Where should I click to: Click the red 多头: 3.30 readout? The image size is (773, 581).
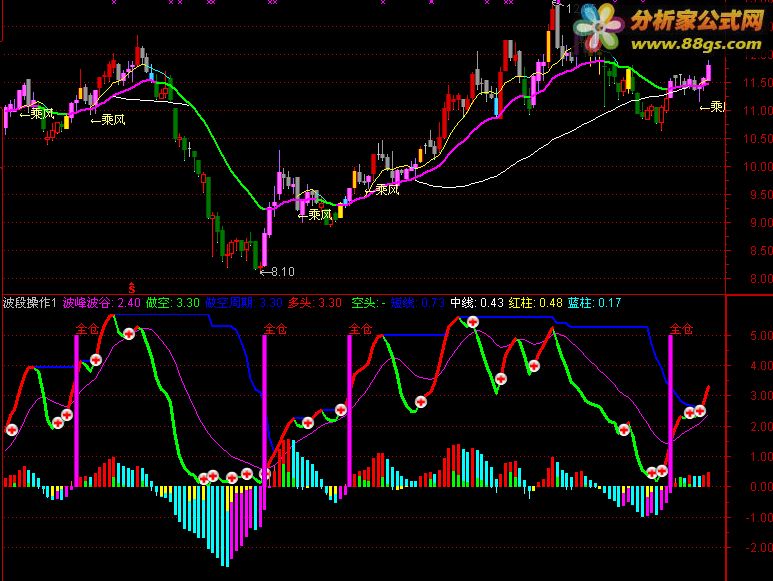[x=315, y=303]
